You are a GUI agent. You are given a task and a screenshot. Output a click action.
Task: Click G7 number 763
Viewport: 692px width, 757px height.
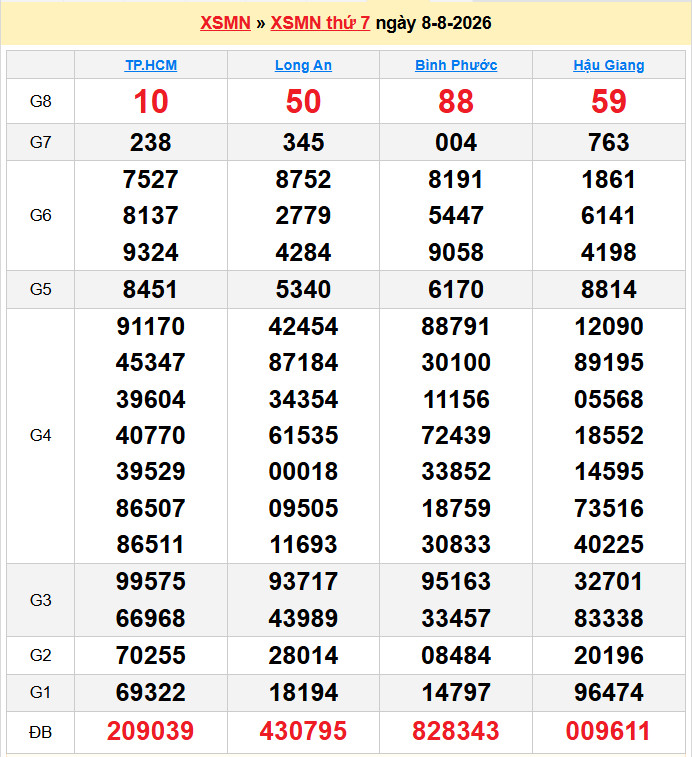point(608,142)
